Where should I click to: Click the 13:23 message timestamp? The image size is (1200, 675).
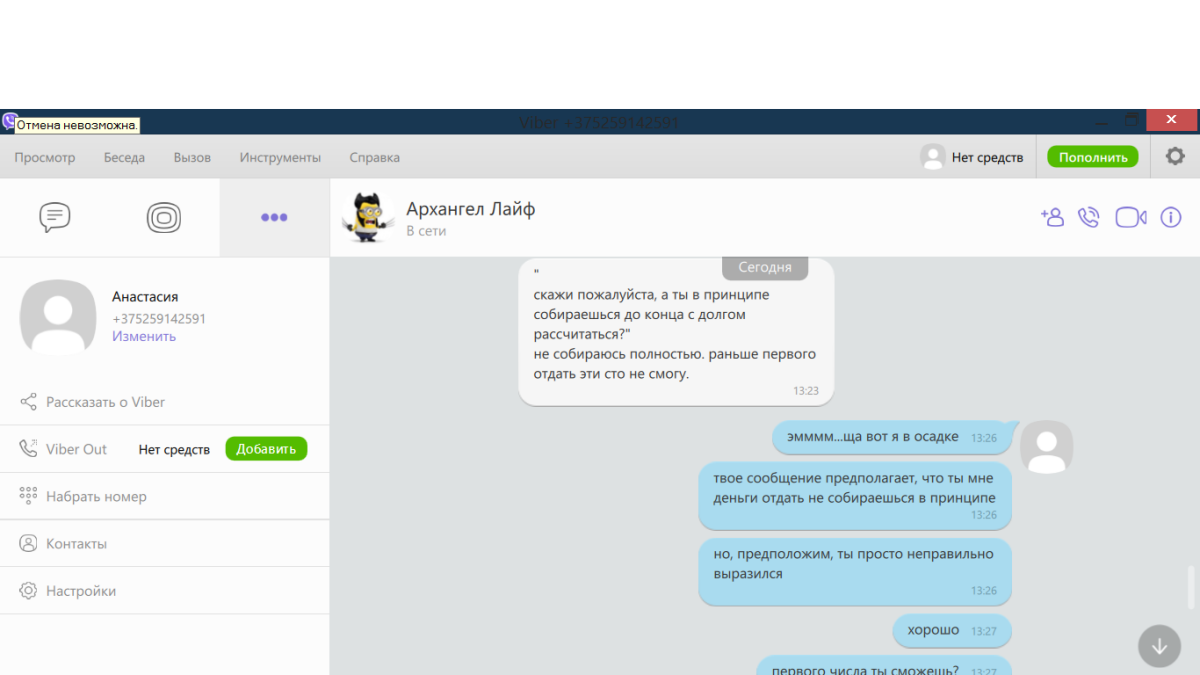pyautogui.click(x=806, y=391)
